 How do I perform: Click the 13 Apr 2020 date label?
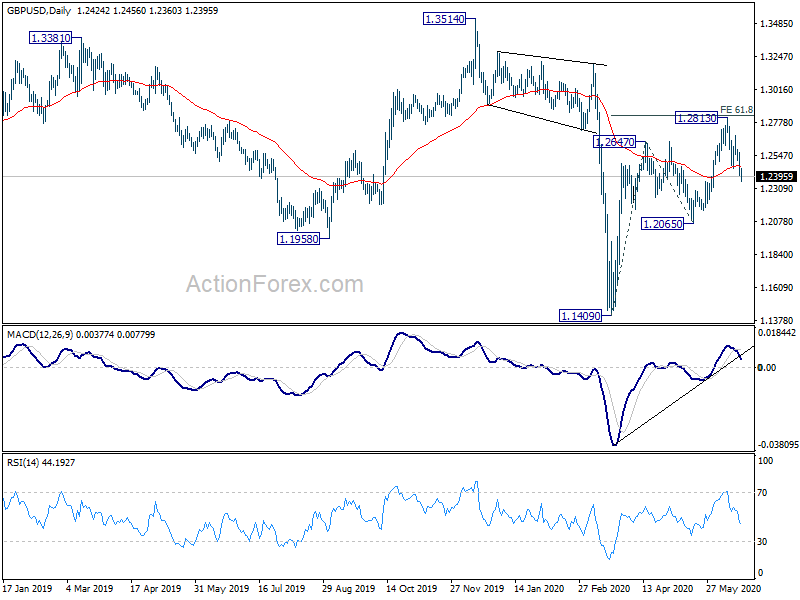(667, 589)
